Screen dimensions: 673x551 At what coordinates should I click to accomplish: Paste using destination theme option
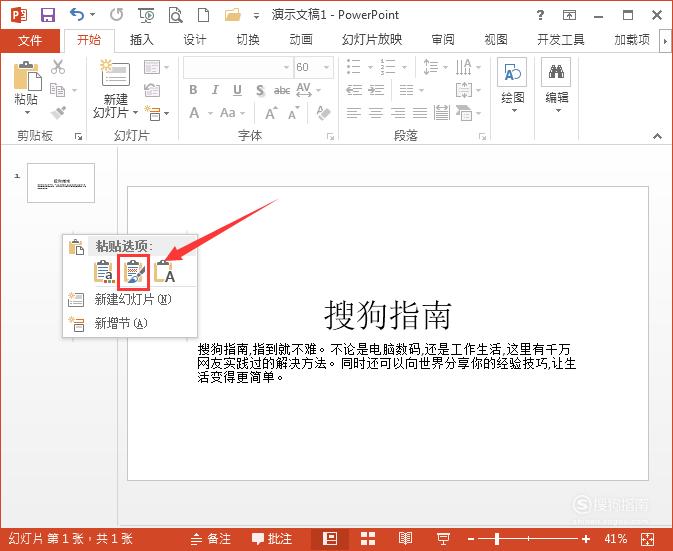(104, 272)
